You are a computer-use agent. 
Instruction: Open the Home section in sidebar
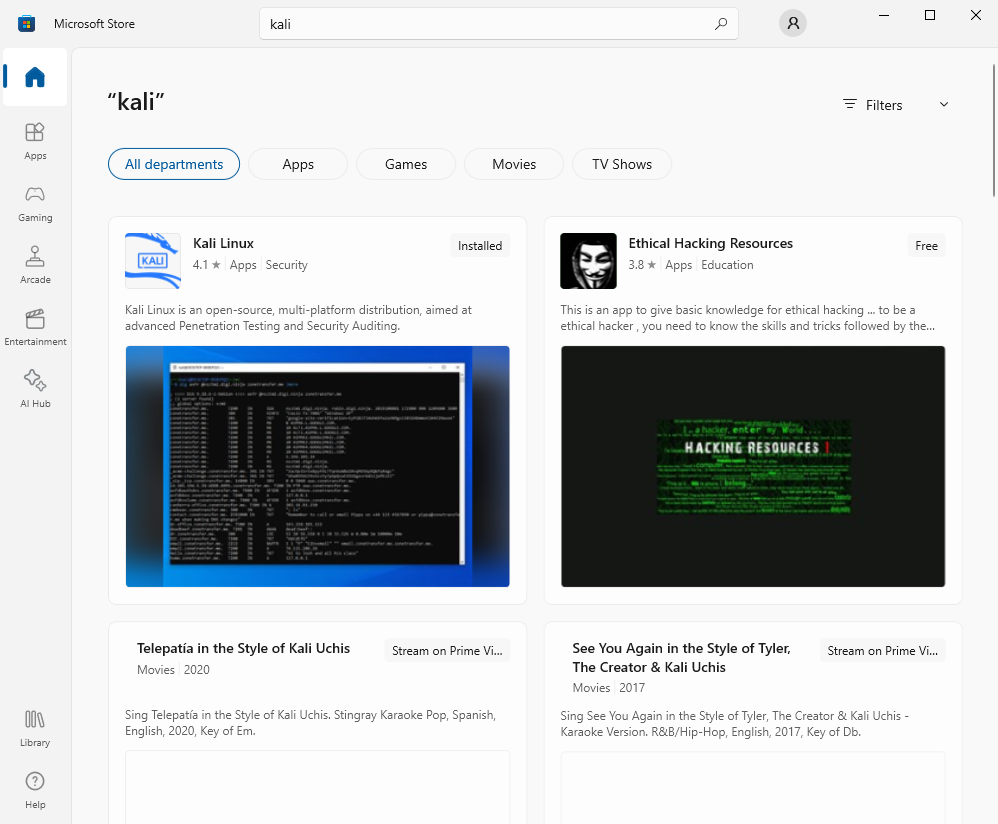(34, 77)
